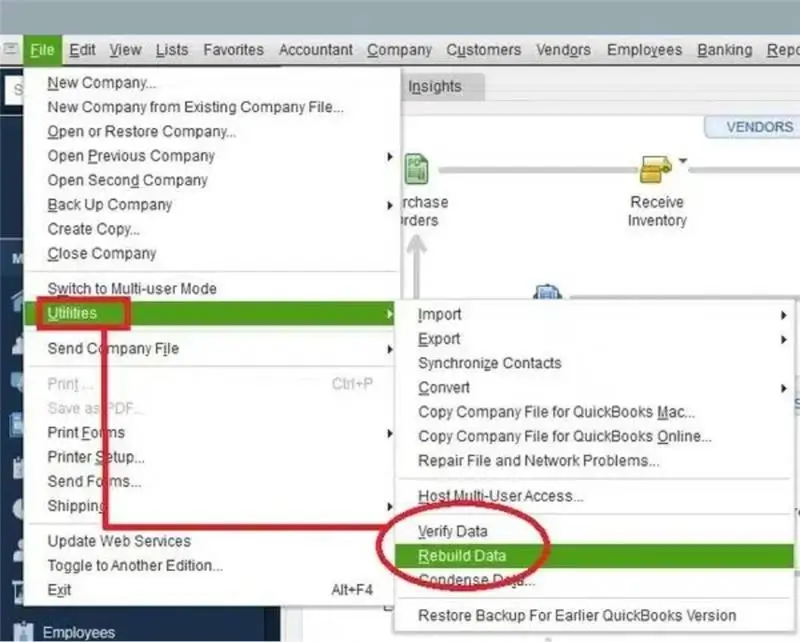
Task: Open the Utilities submenu
Action: [210, 313]
